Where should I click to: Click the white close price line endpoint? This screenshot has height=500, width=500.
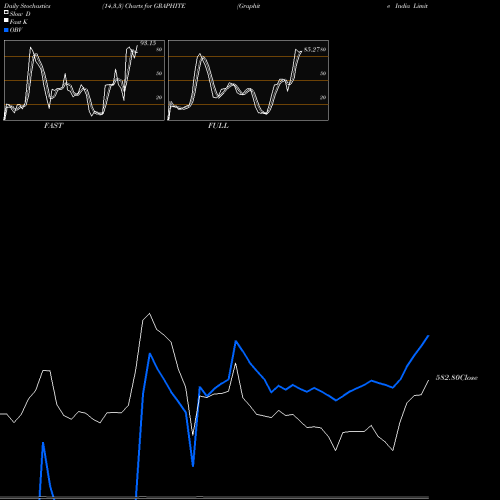coord(428,381)
